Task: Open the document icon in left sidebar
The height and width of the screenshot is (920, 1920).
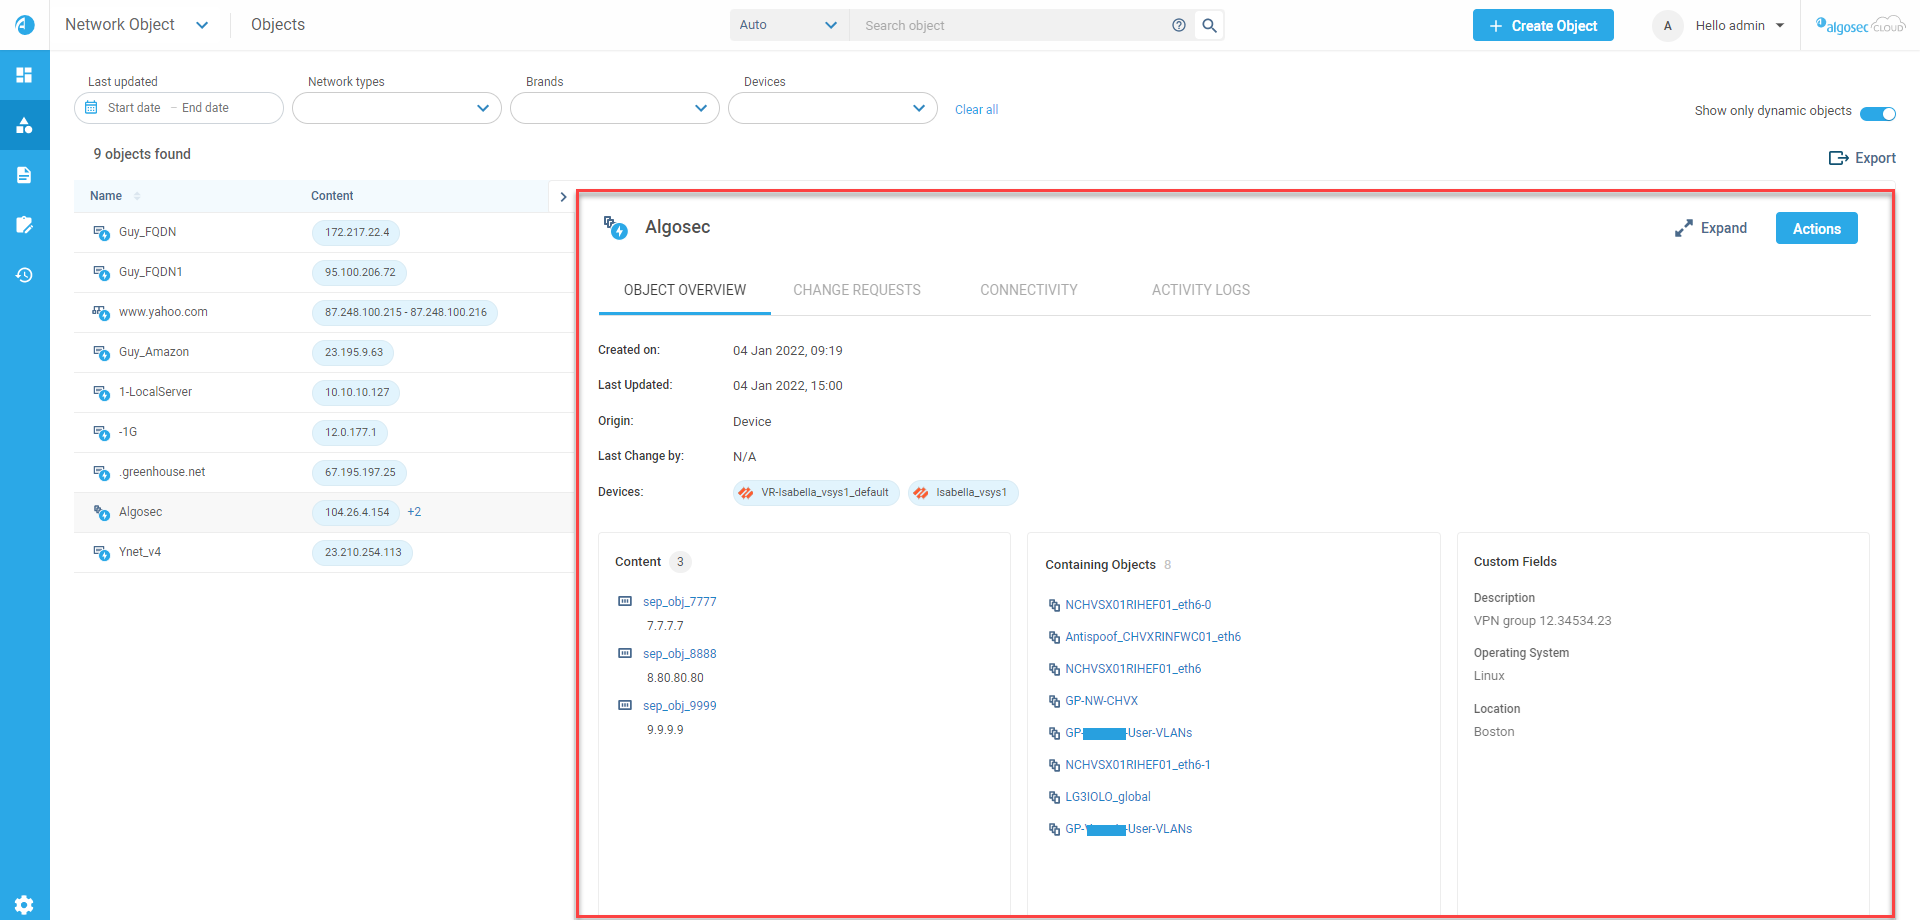Action: [24, 175]
